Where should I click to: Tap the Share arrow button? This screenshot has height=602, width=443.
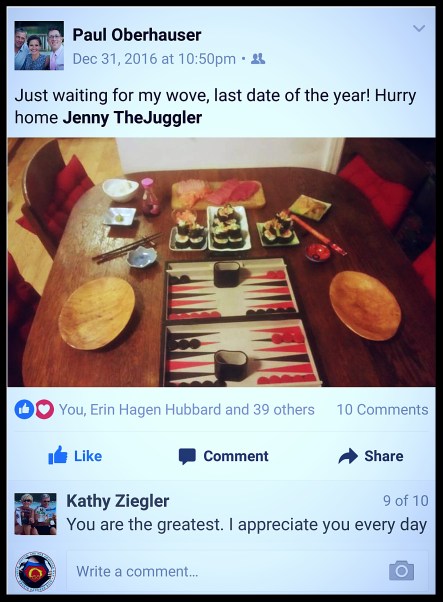coord(371,456)
